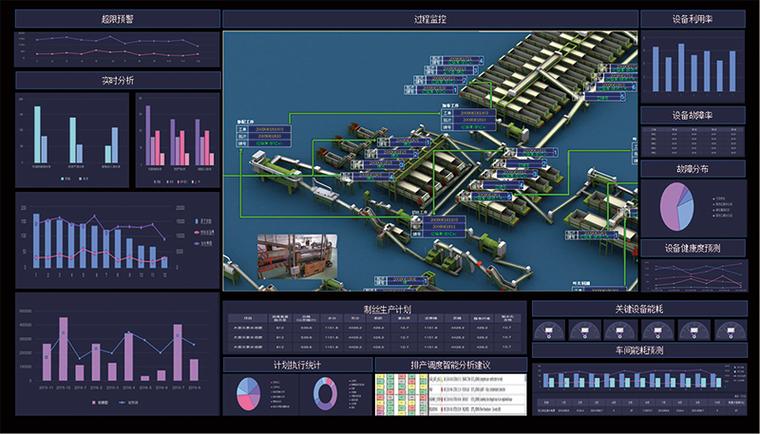Open the 制丝生产计划 section header
The image size is (760, 434).
[x=373, y=309]
